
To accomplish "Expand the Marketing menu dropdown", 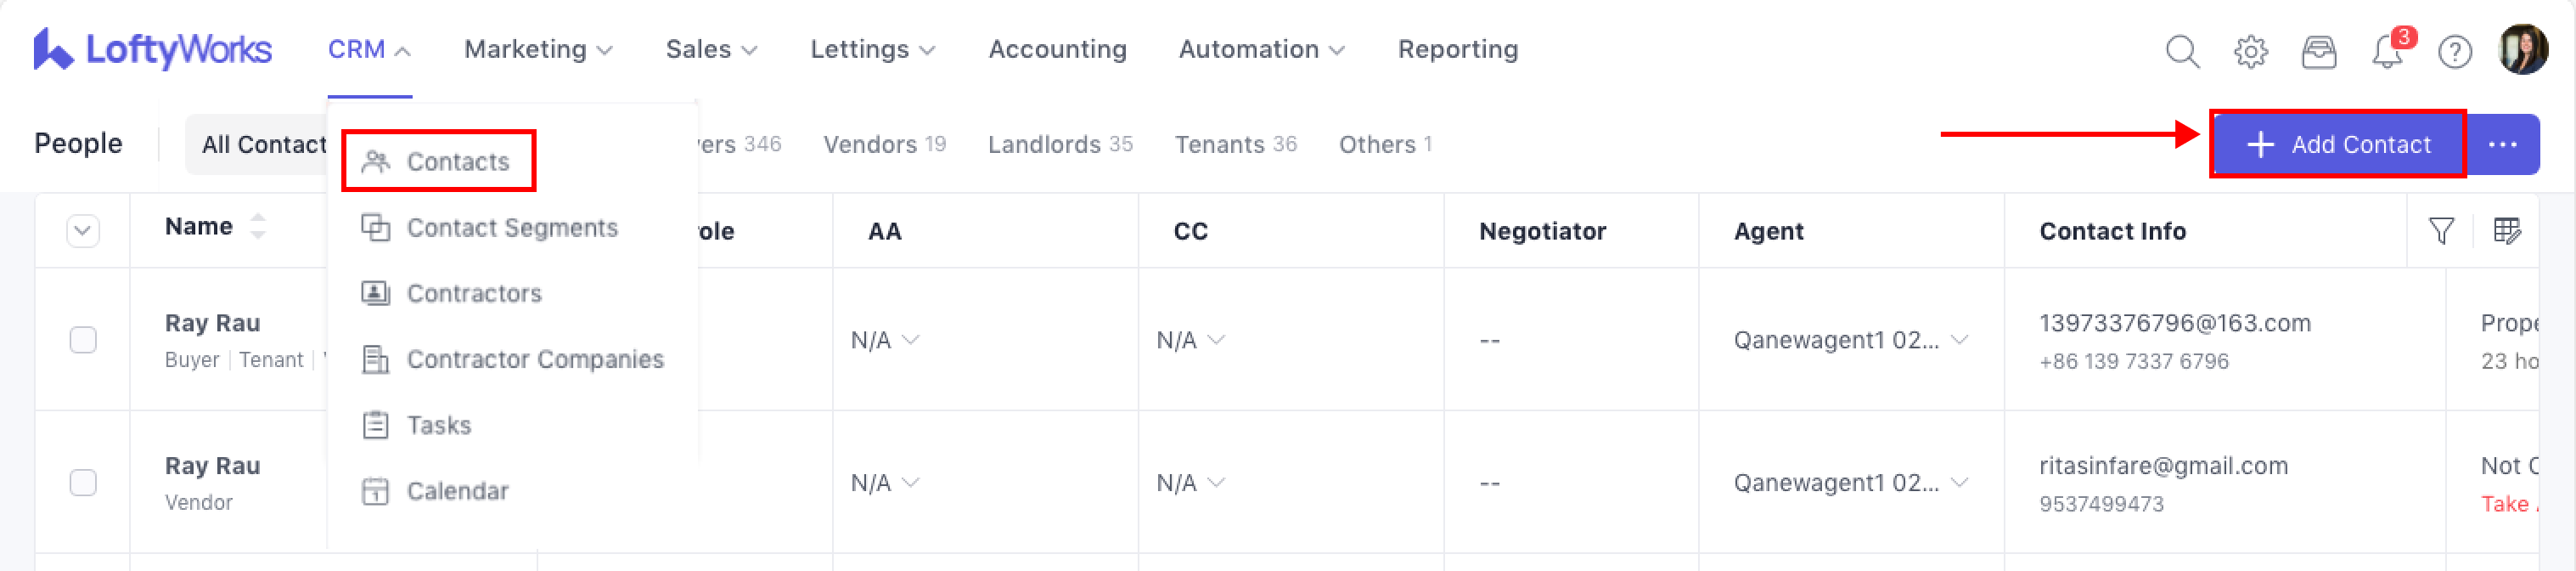I will [x=538, y=49].
